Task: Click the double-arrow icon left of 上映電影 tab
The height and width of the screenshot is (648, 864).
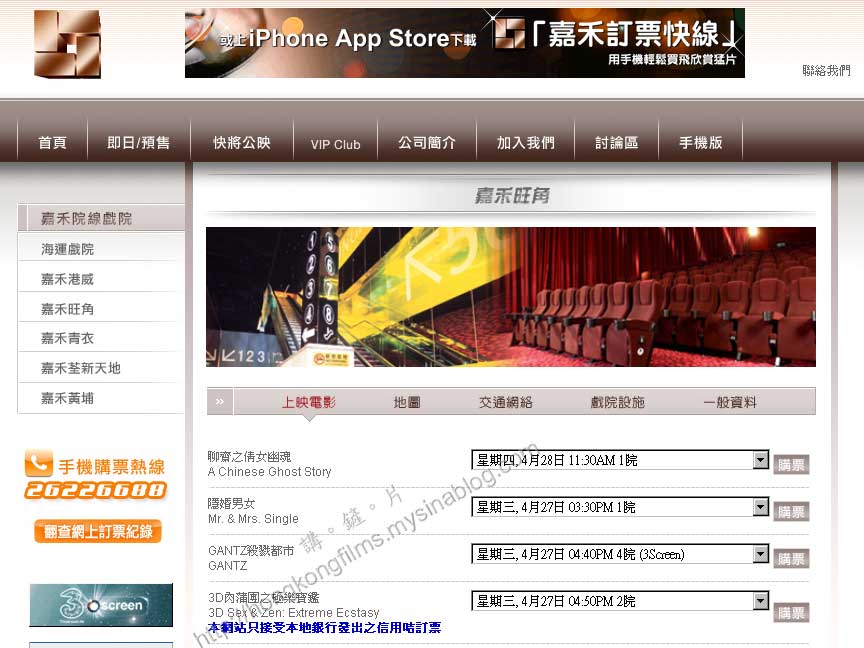Action: (x=220, y=402)
